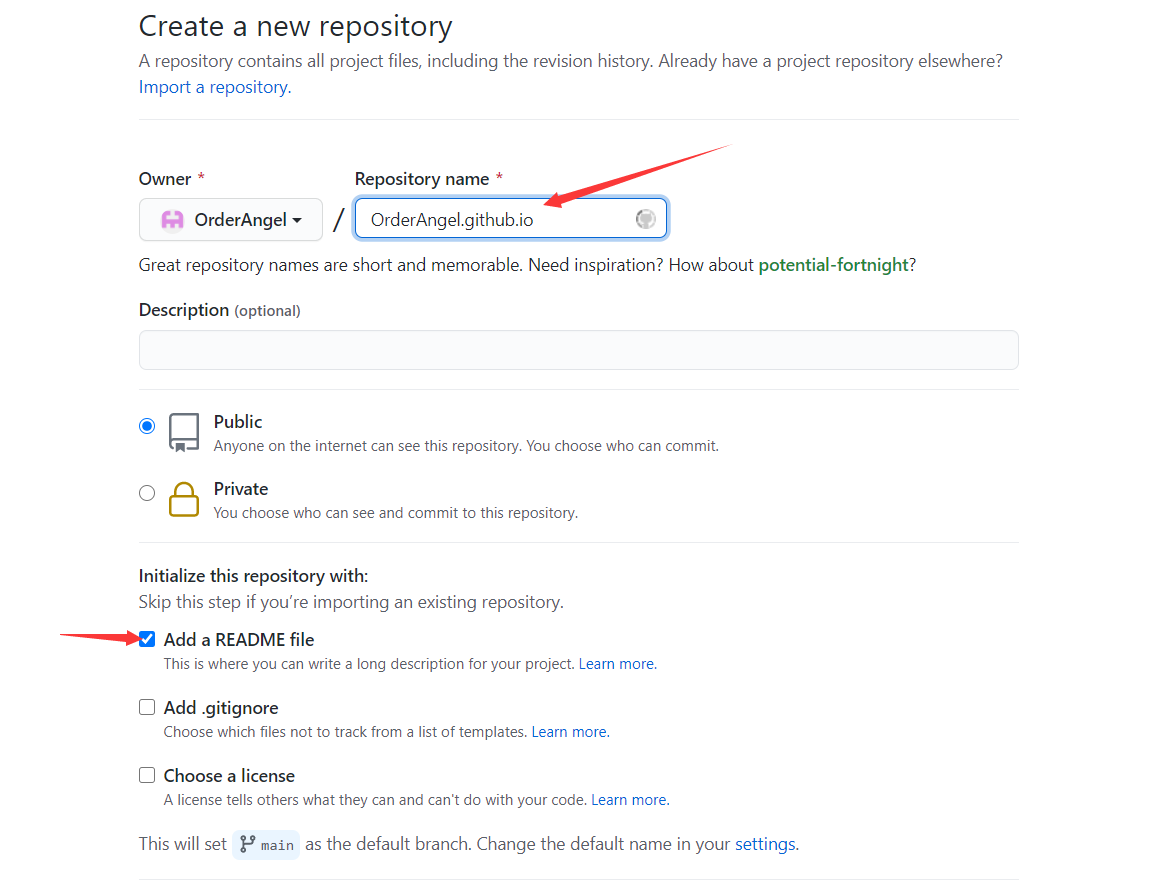Image resolution: width=1166 pixels, height=896 pixels.
Task: Check the Add .gitignore checkbox
Action: tap(147, 707)
